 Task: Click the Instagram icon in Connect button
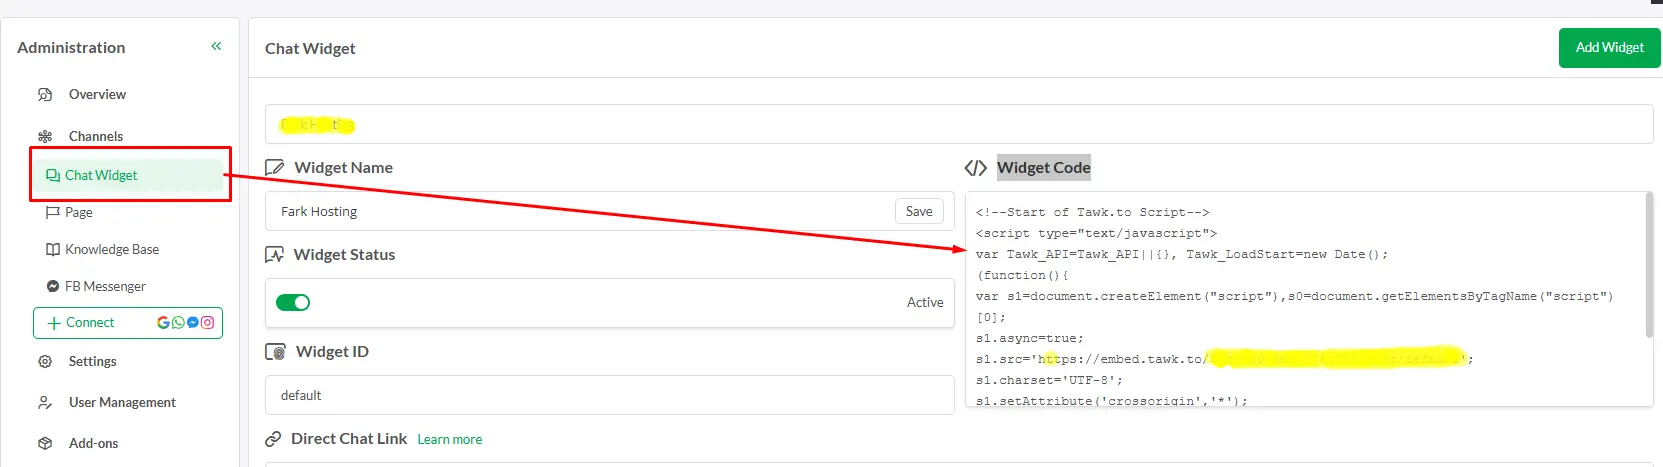tap(208, 322)
